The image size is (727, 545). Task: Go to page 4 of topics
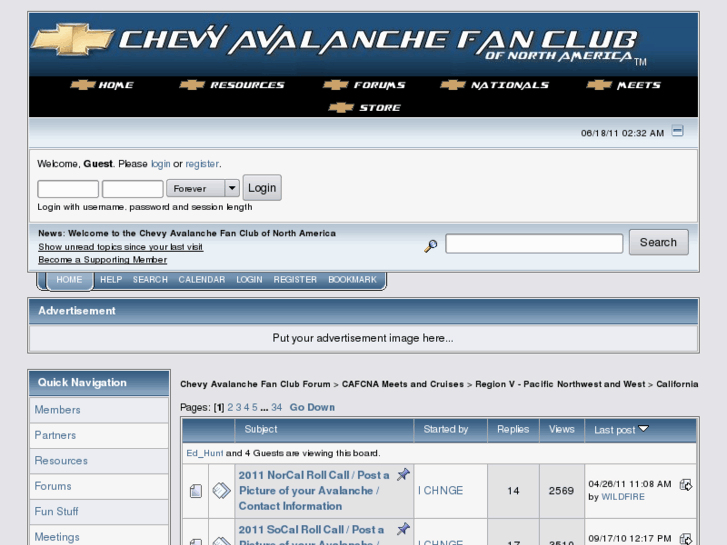pyautogui.click(x=247, y=407)
